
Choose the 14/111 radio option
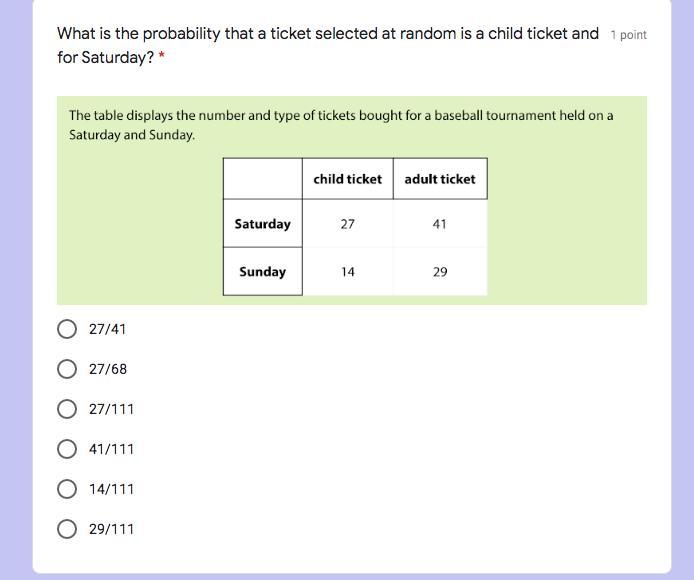tap(67, 489)
